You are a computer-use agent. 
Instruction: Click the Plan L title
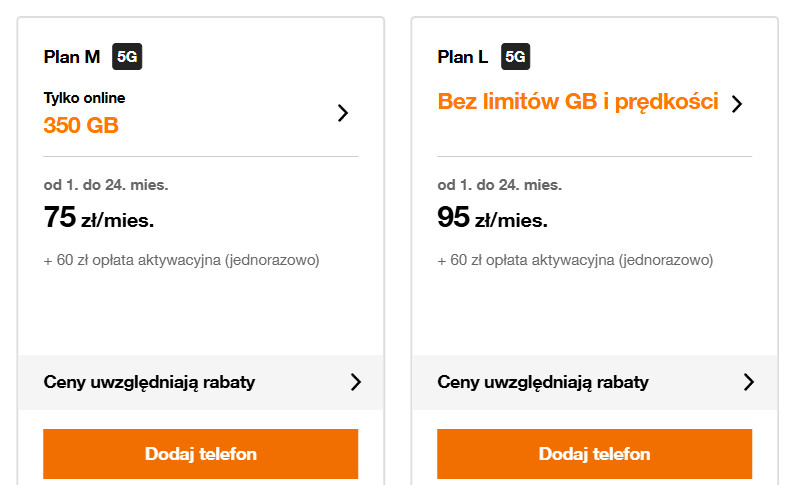[463, 57]
